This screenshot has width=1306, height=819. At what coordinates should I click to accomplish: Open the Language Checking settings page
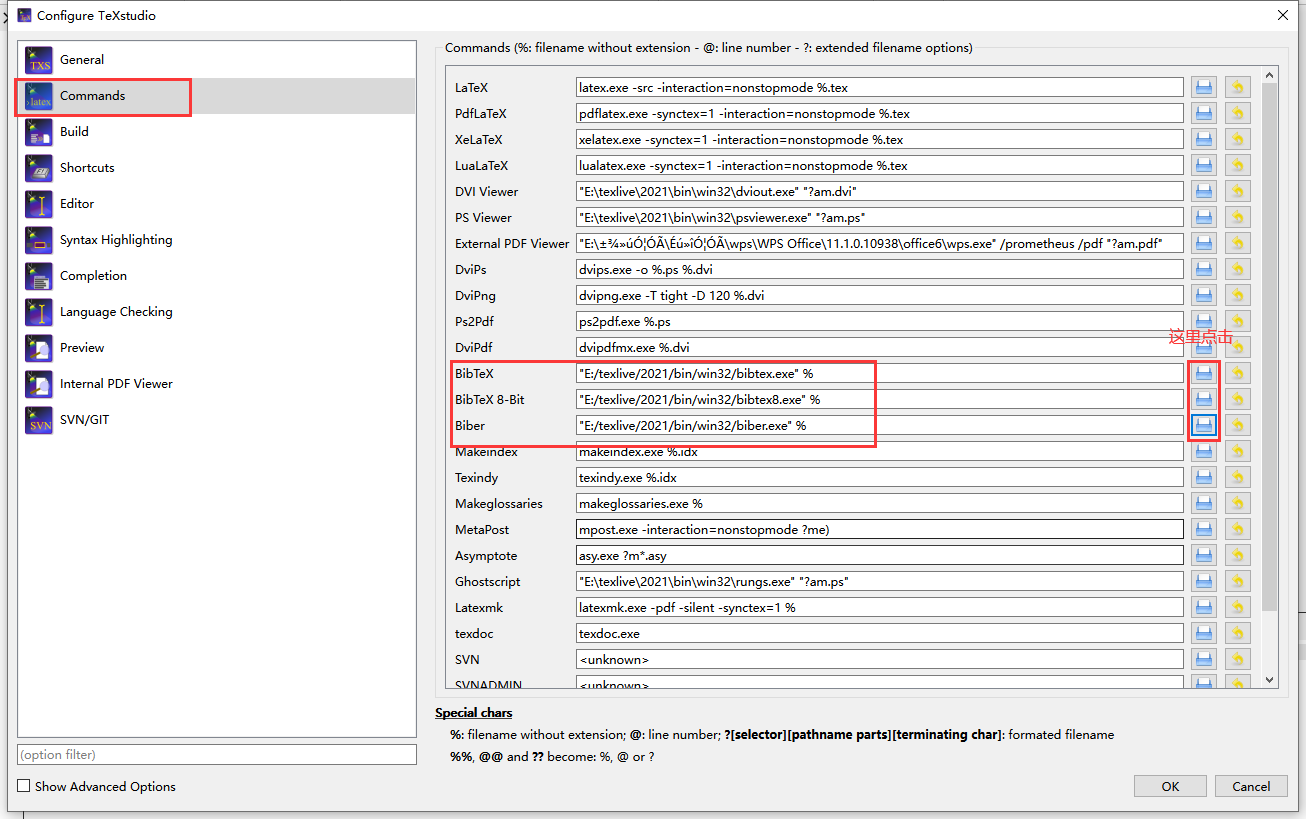pos(216,312)
